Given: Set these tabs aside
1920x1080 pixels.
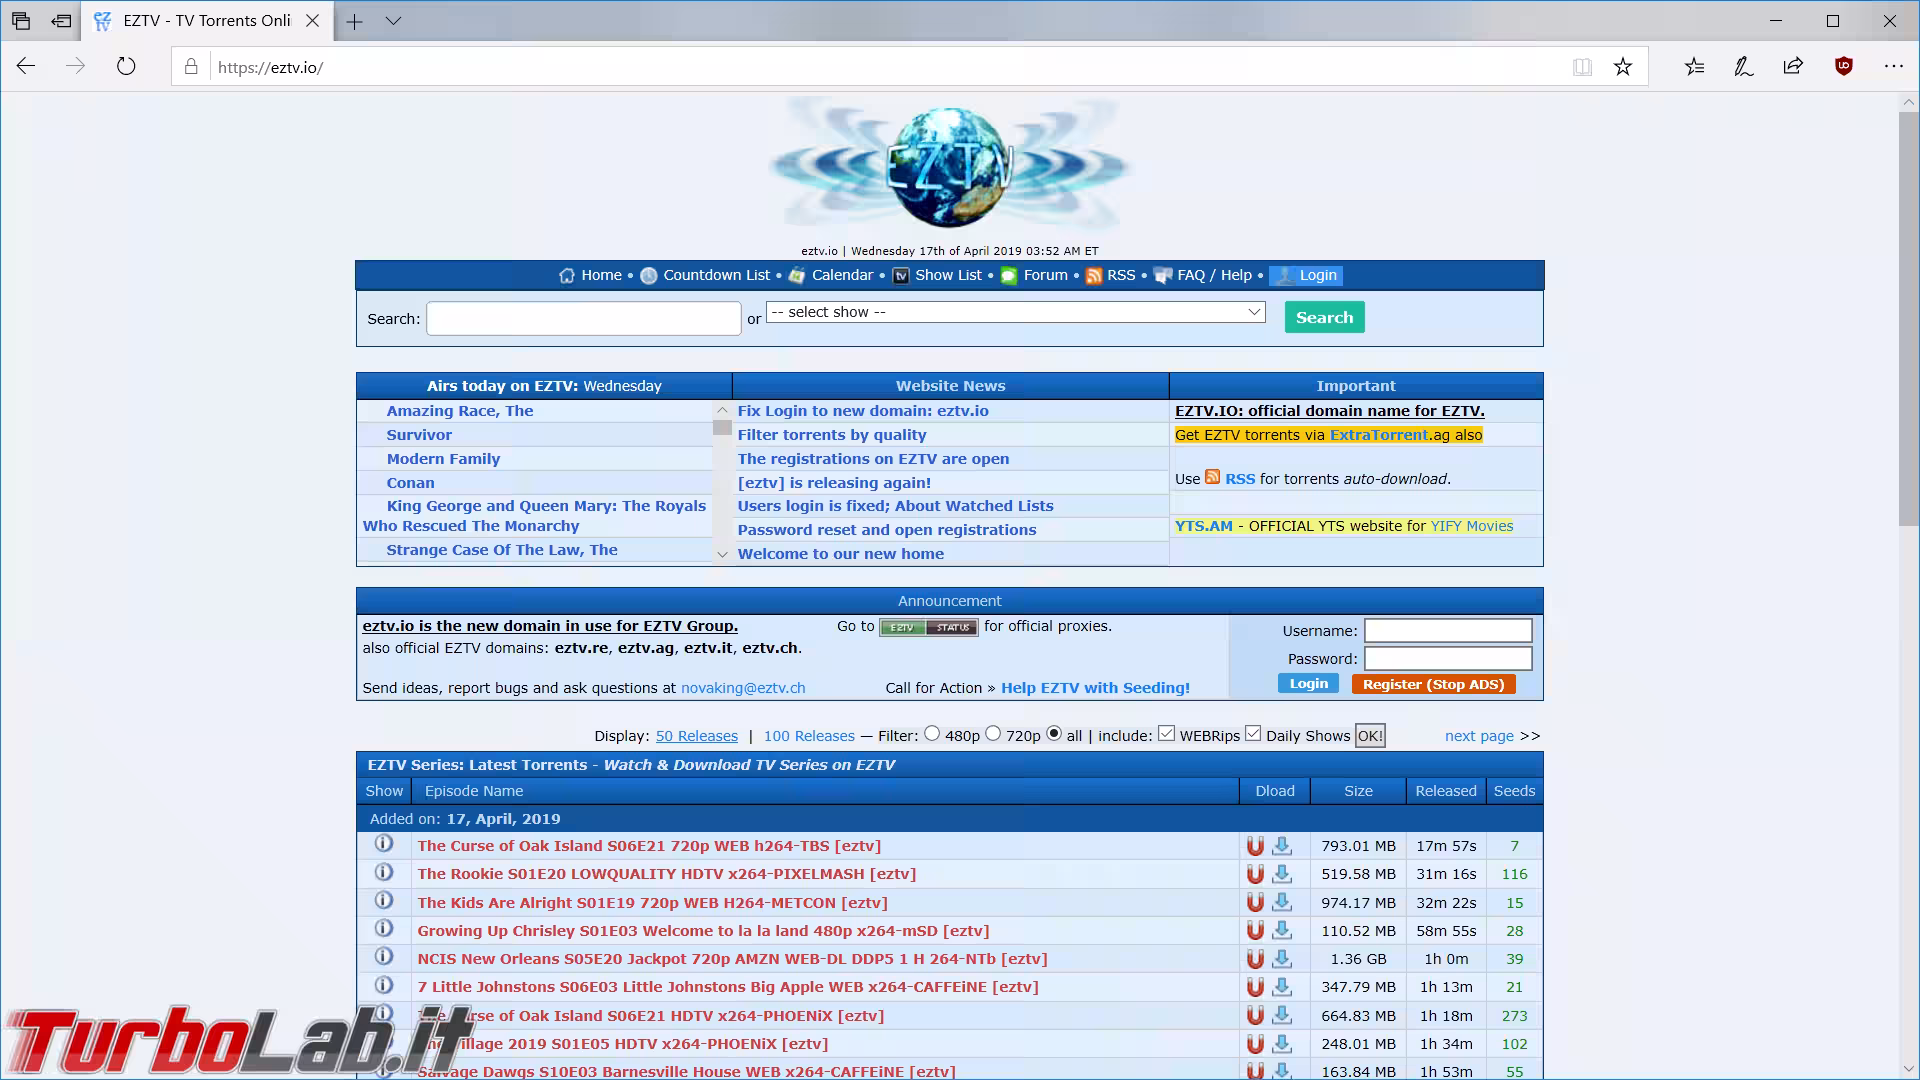Looking at the screenshot, I should (x=61, y=21).
